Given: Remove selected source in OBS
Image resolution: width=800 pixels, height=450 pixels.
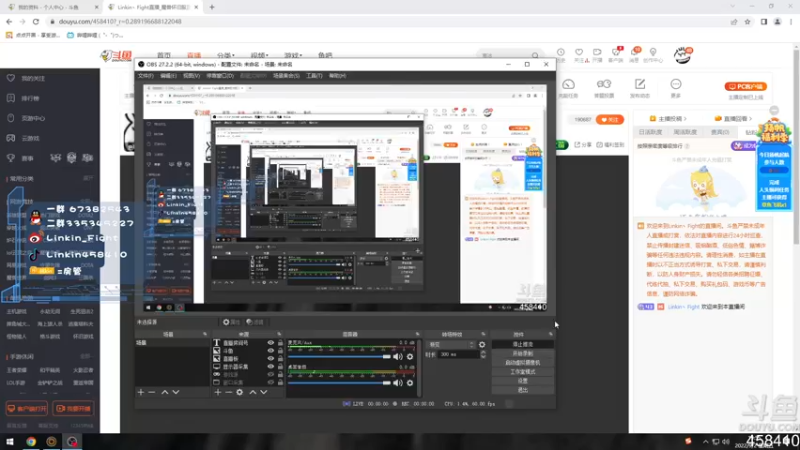Looking at the screenshot, I should click(x=229, y=392).
